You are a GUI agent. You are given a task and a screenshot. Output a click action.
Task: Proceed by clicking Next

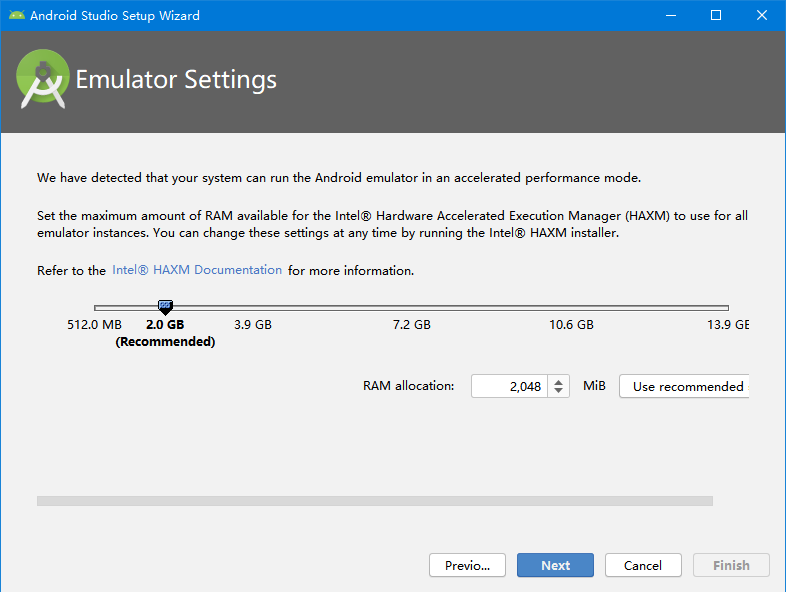tap(555, 565)
